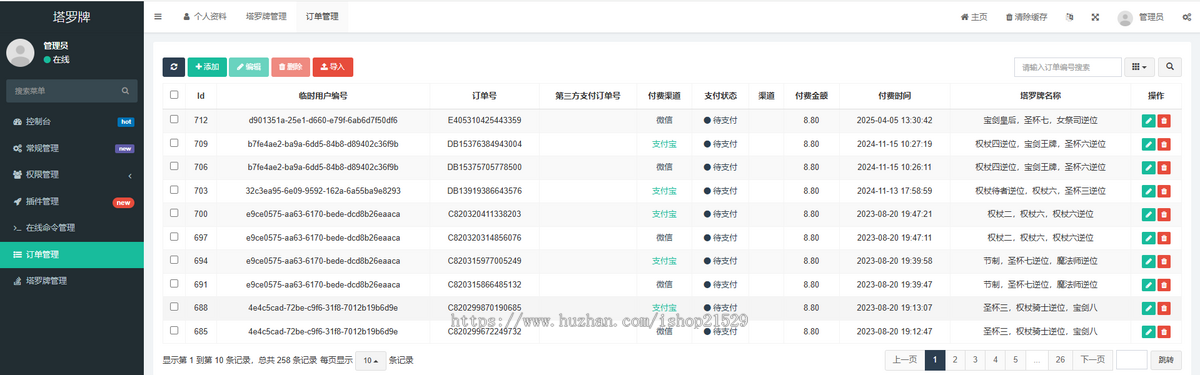Open 常规管理 in the sidebar
Screen dimensions: 1200x375
72,148
